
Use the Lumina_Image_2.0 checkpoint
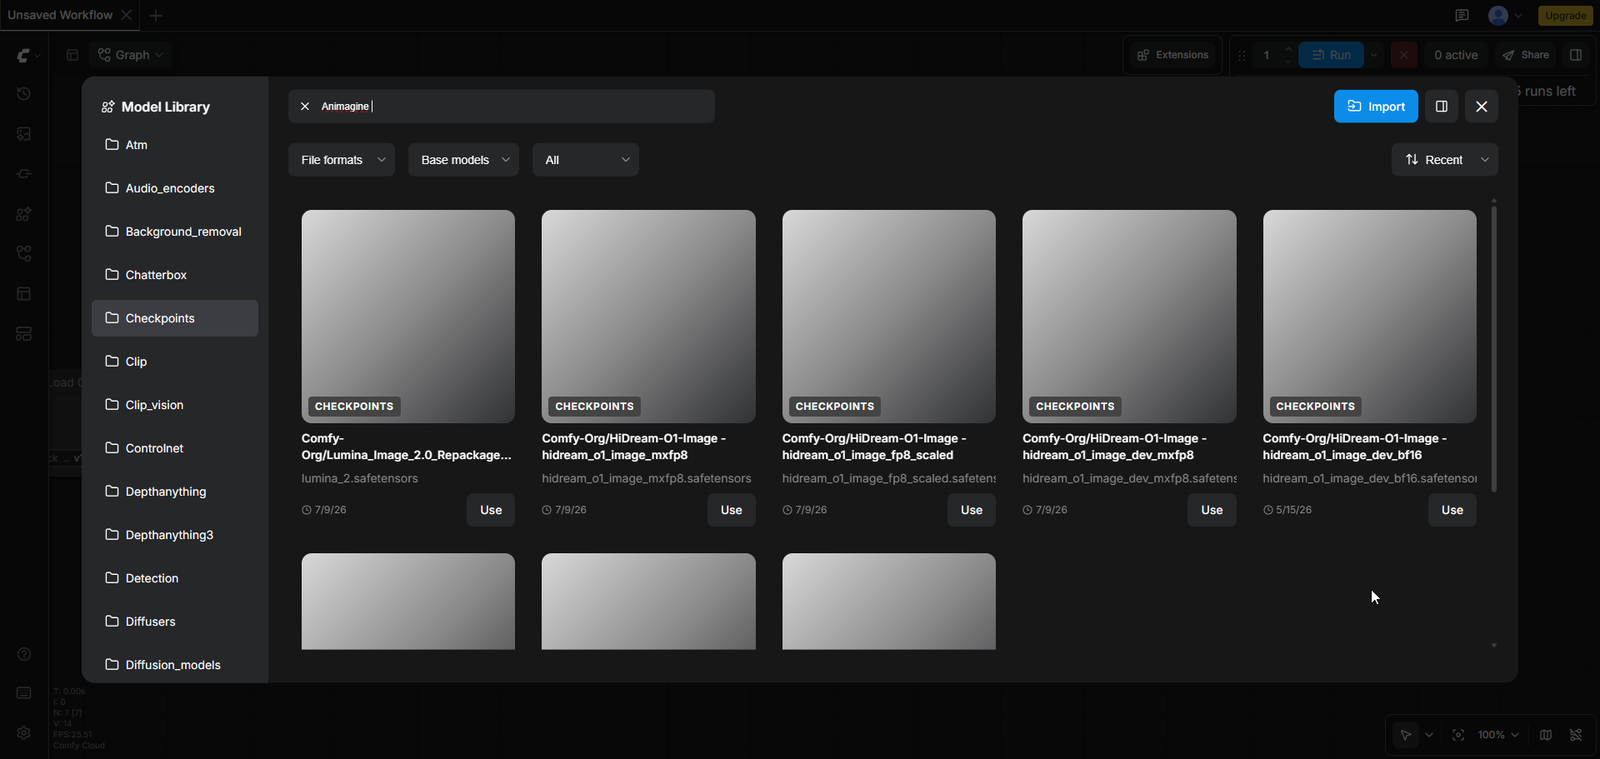[491, 510]
